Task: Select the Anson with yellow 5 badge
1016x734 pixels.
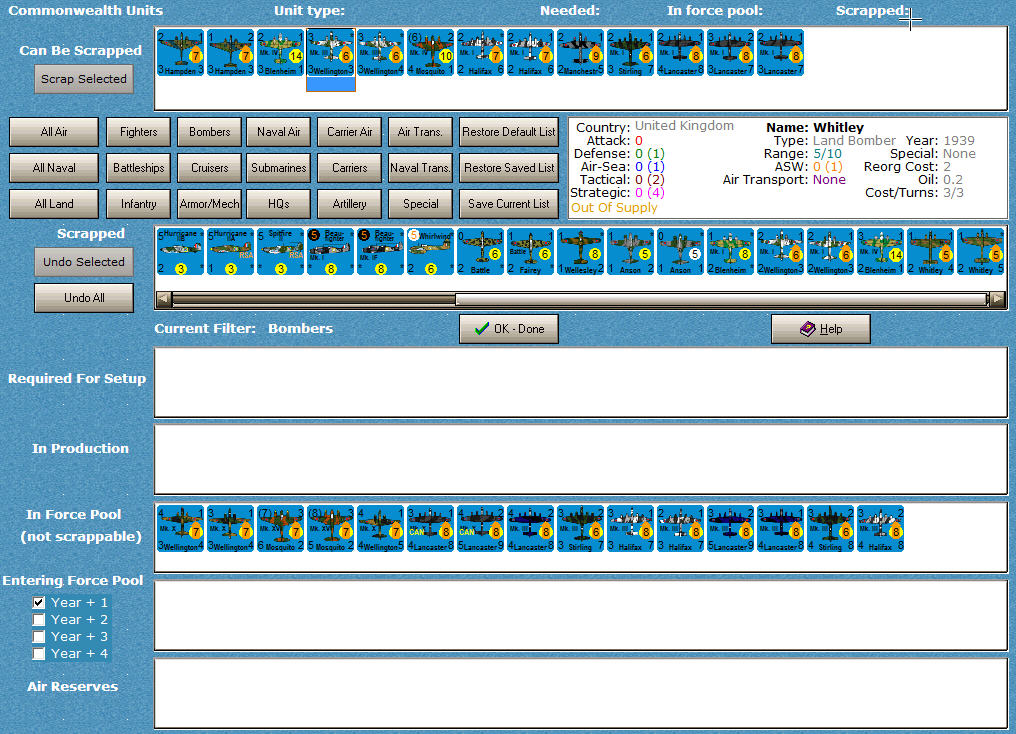Action: point(630,251)
